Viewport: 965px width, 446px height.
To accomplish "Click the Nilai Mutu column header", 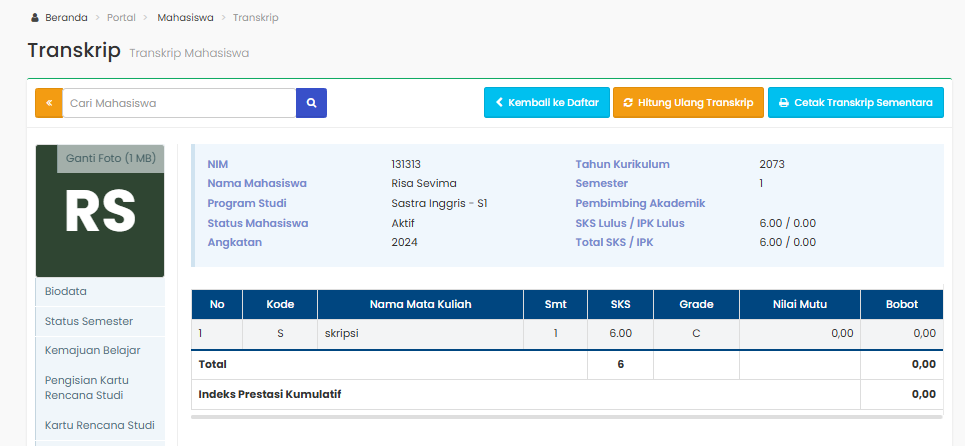I will (799, 305).
